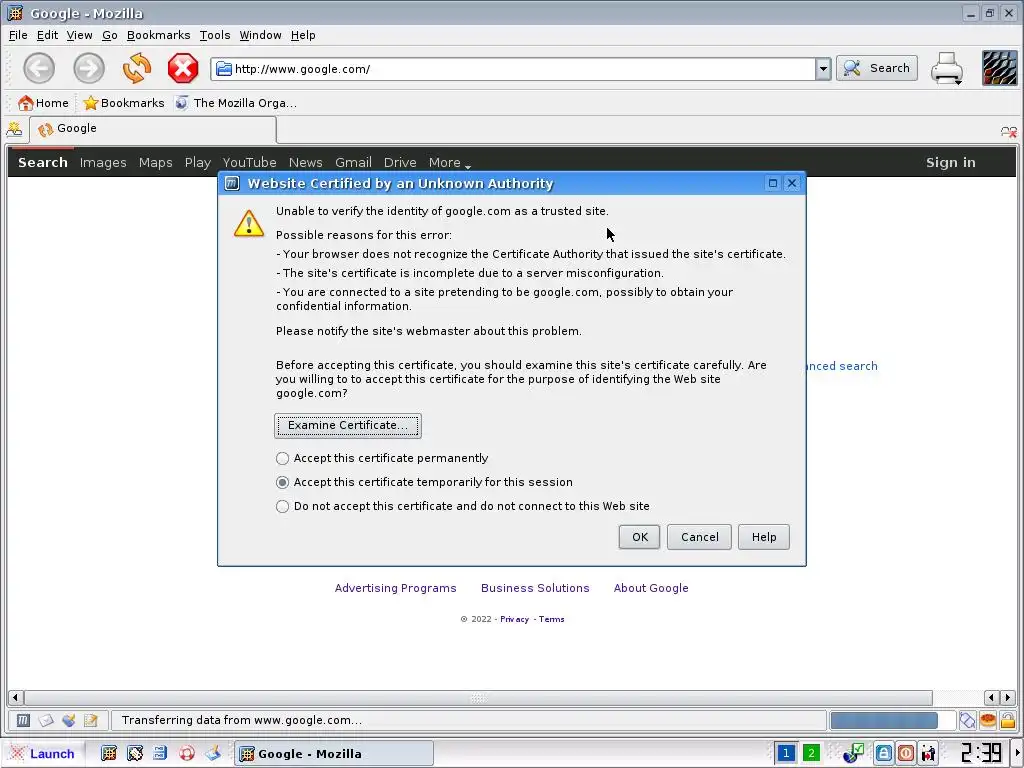Open the URL history dropdown arrow
Image resolution: width=1024 pixels, height=768 pixels.
[823, 69]
